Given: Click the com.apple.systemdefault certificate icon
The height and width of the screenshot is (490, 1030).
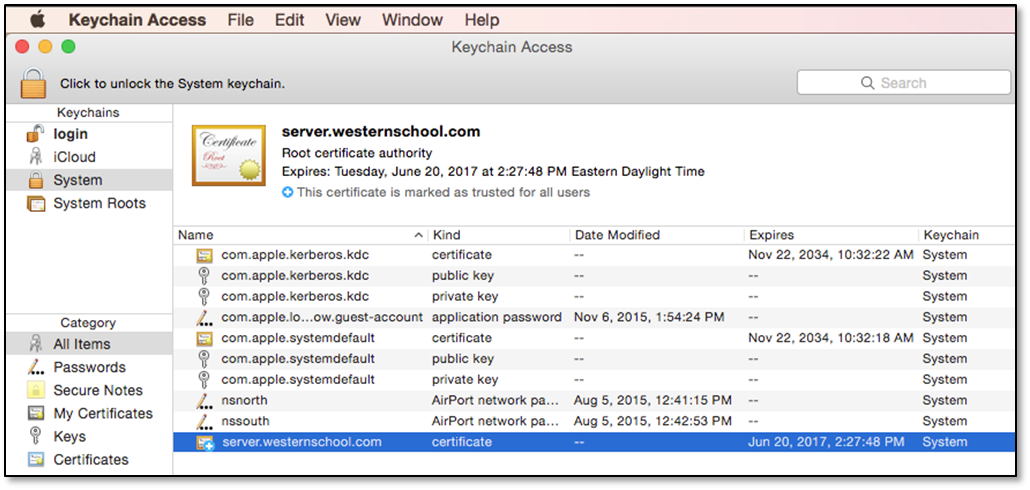Looking at the screenshot, I should [204, 338].
